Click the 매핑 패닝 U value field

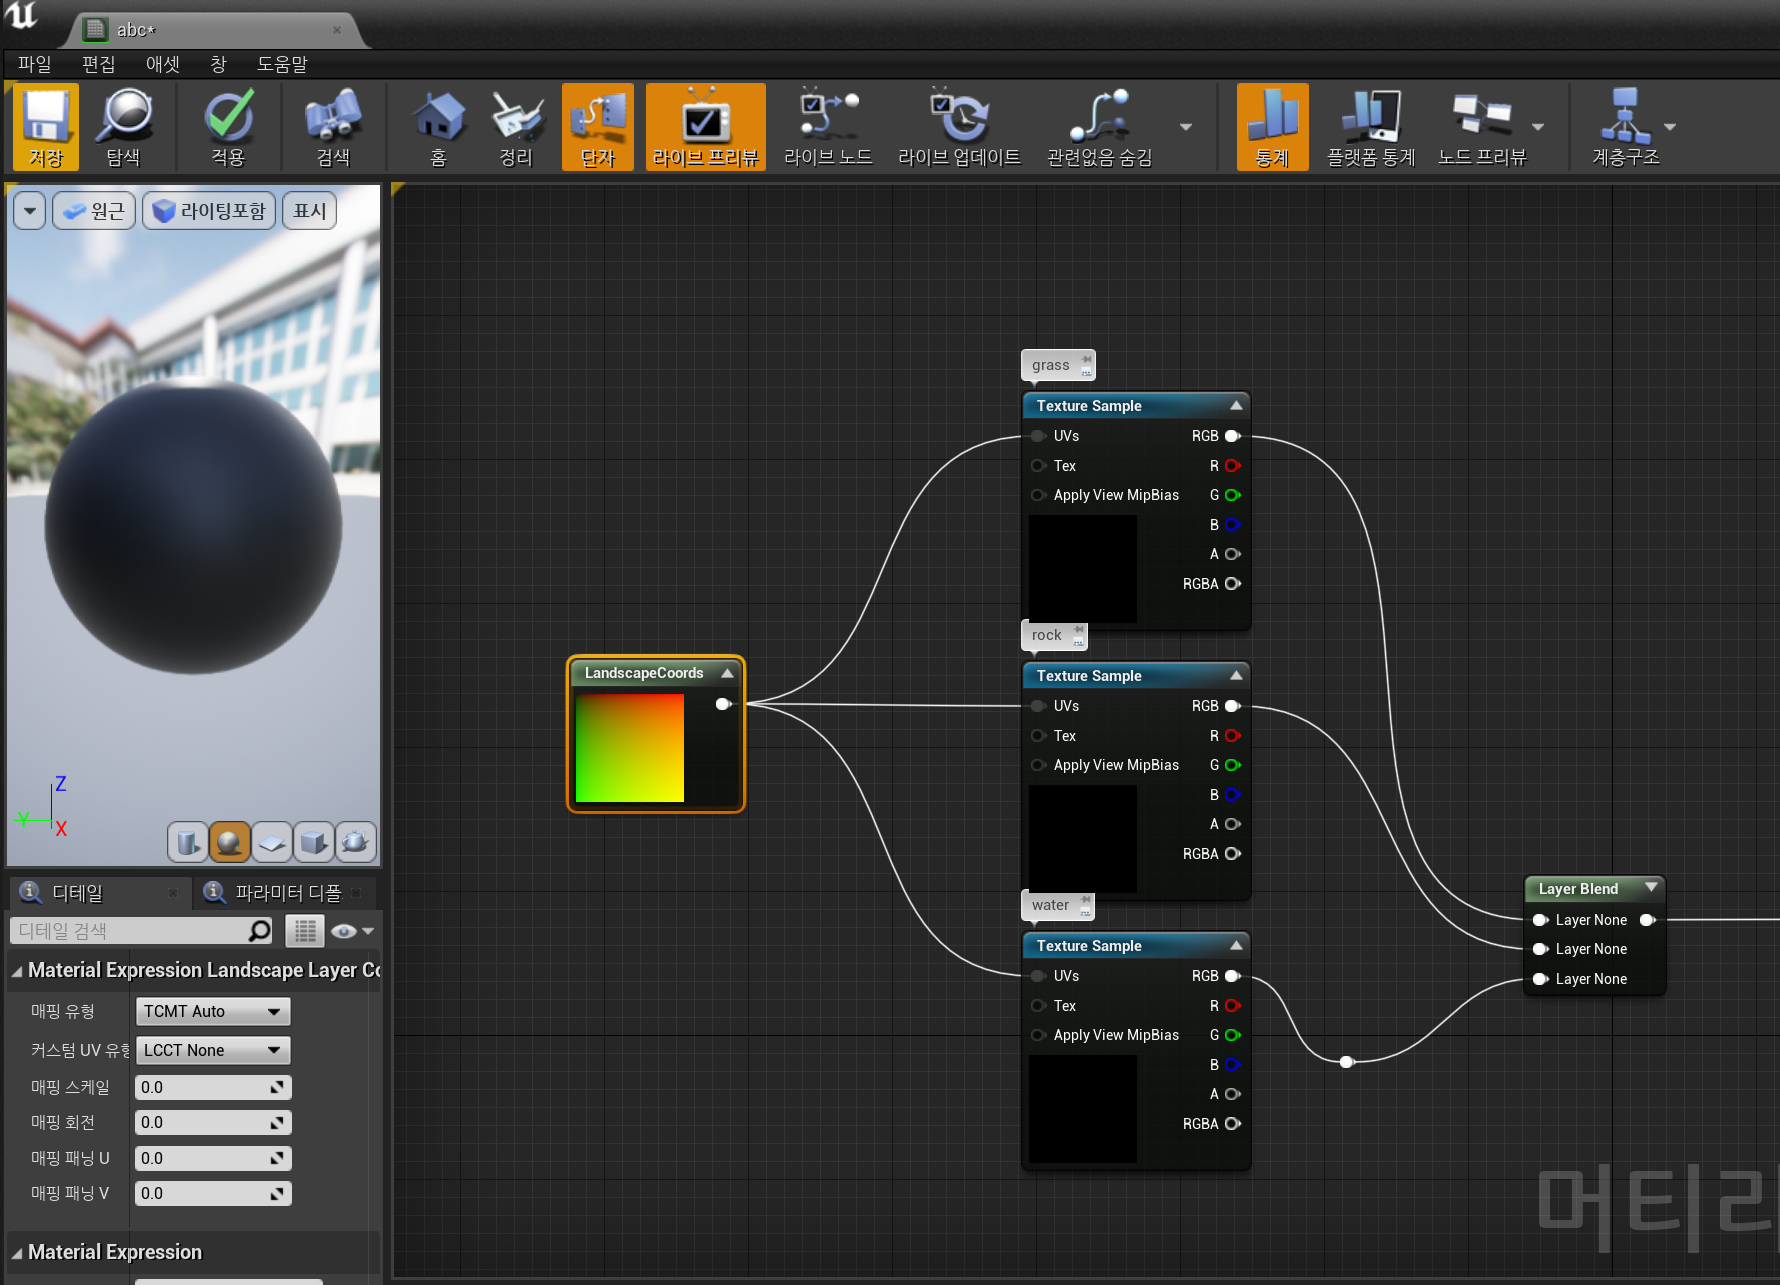213,1158
